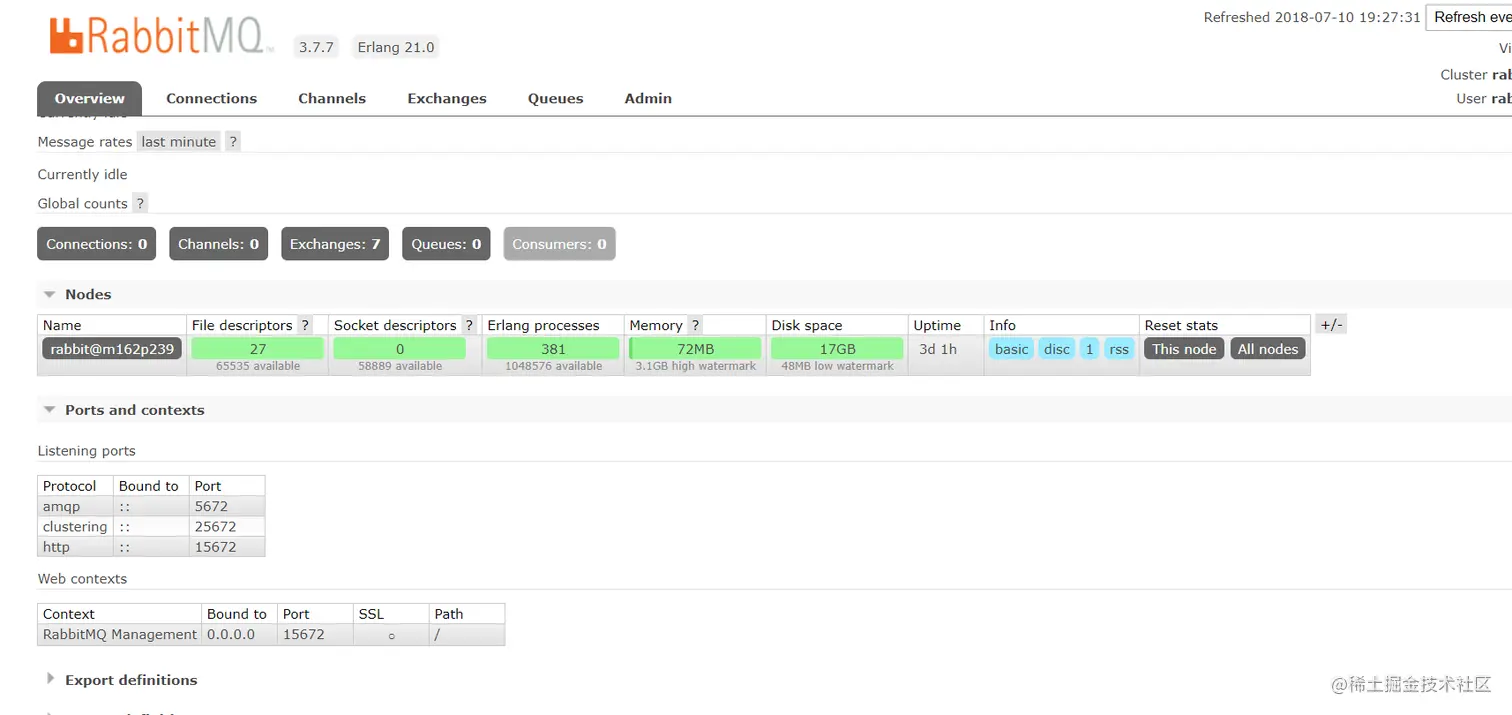Image resolution: width=1512 pixels, height=715 pixels.
Task: Click the '3.1GB high watermark' text
Action: tap(696, 366)
